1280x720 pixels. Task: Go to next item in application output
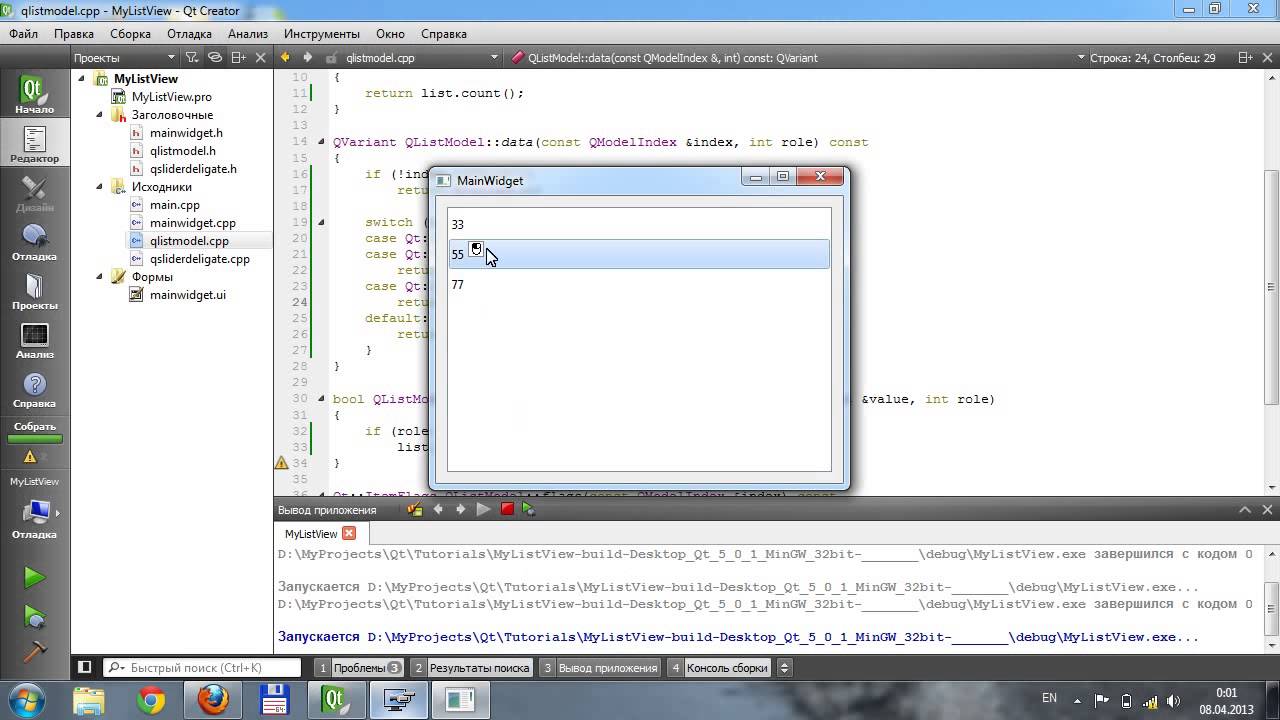[460, 510]
